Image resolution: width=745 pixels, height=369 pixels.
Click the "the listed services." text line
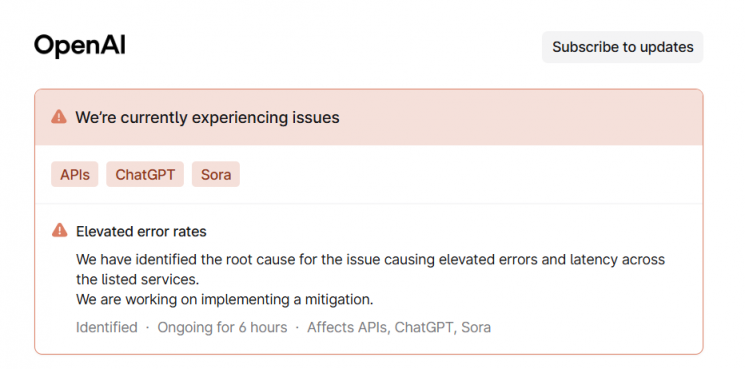pyautogui.click(x=137, y=280)
